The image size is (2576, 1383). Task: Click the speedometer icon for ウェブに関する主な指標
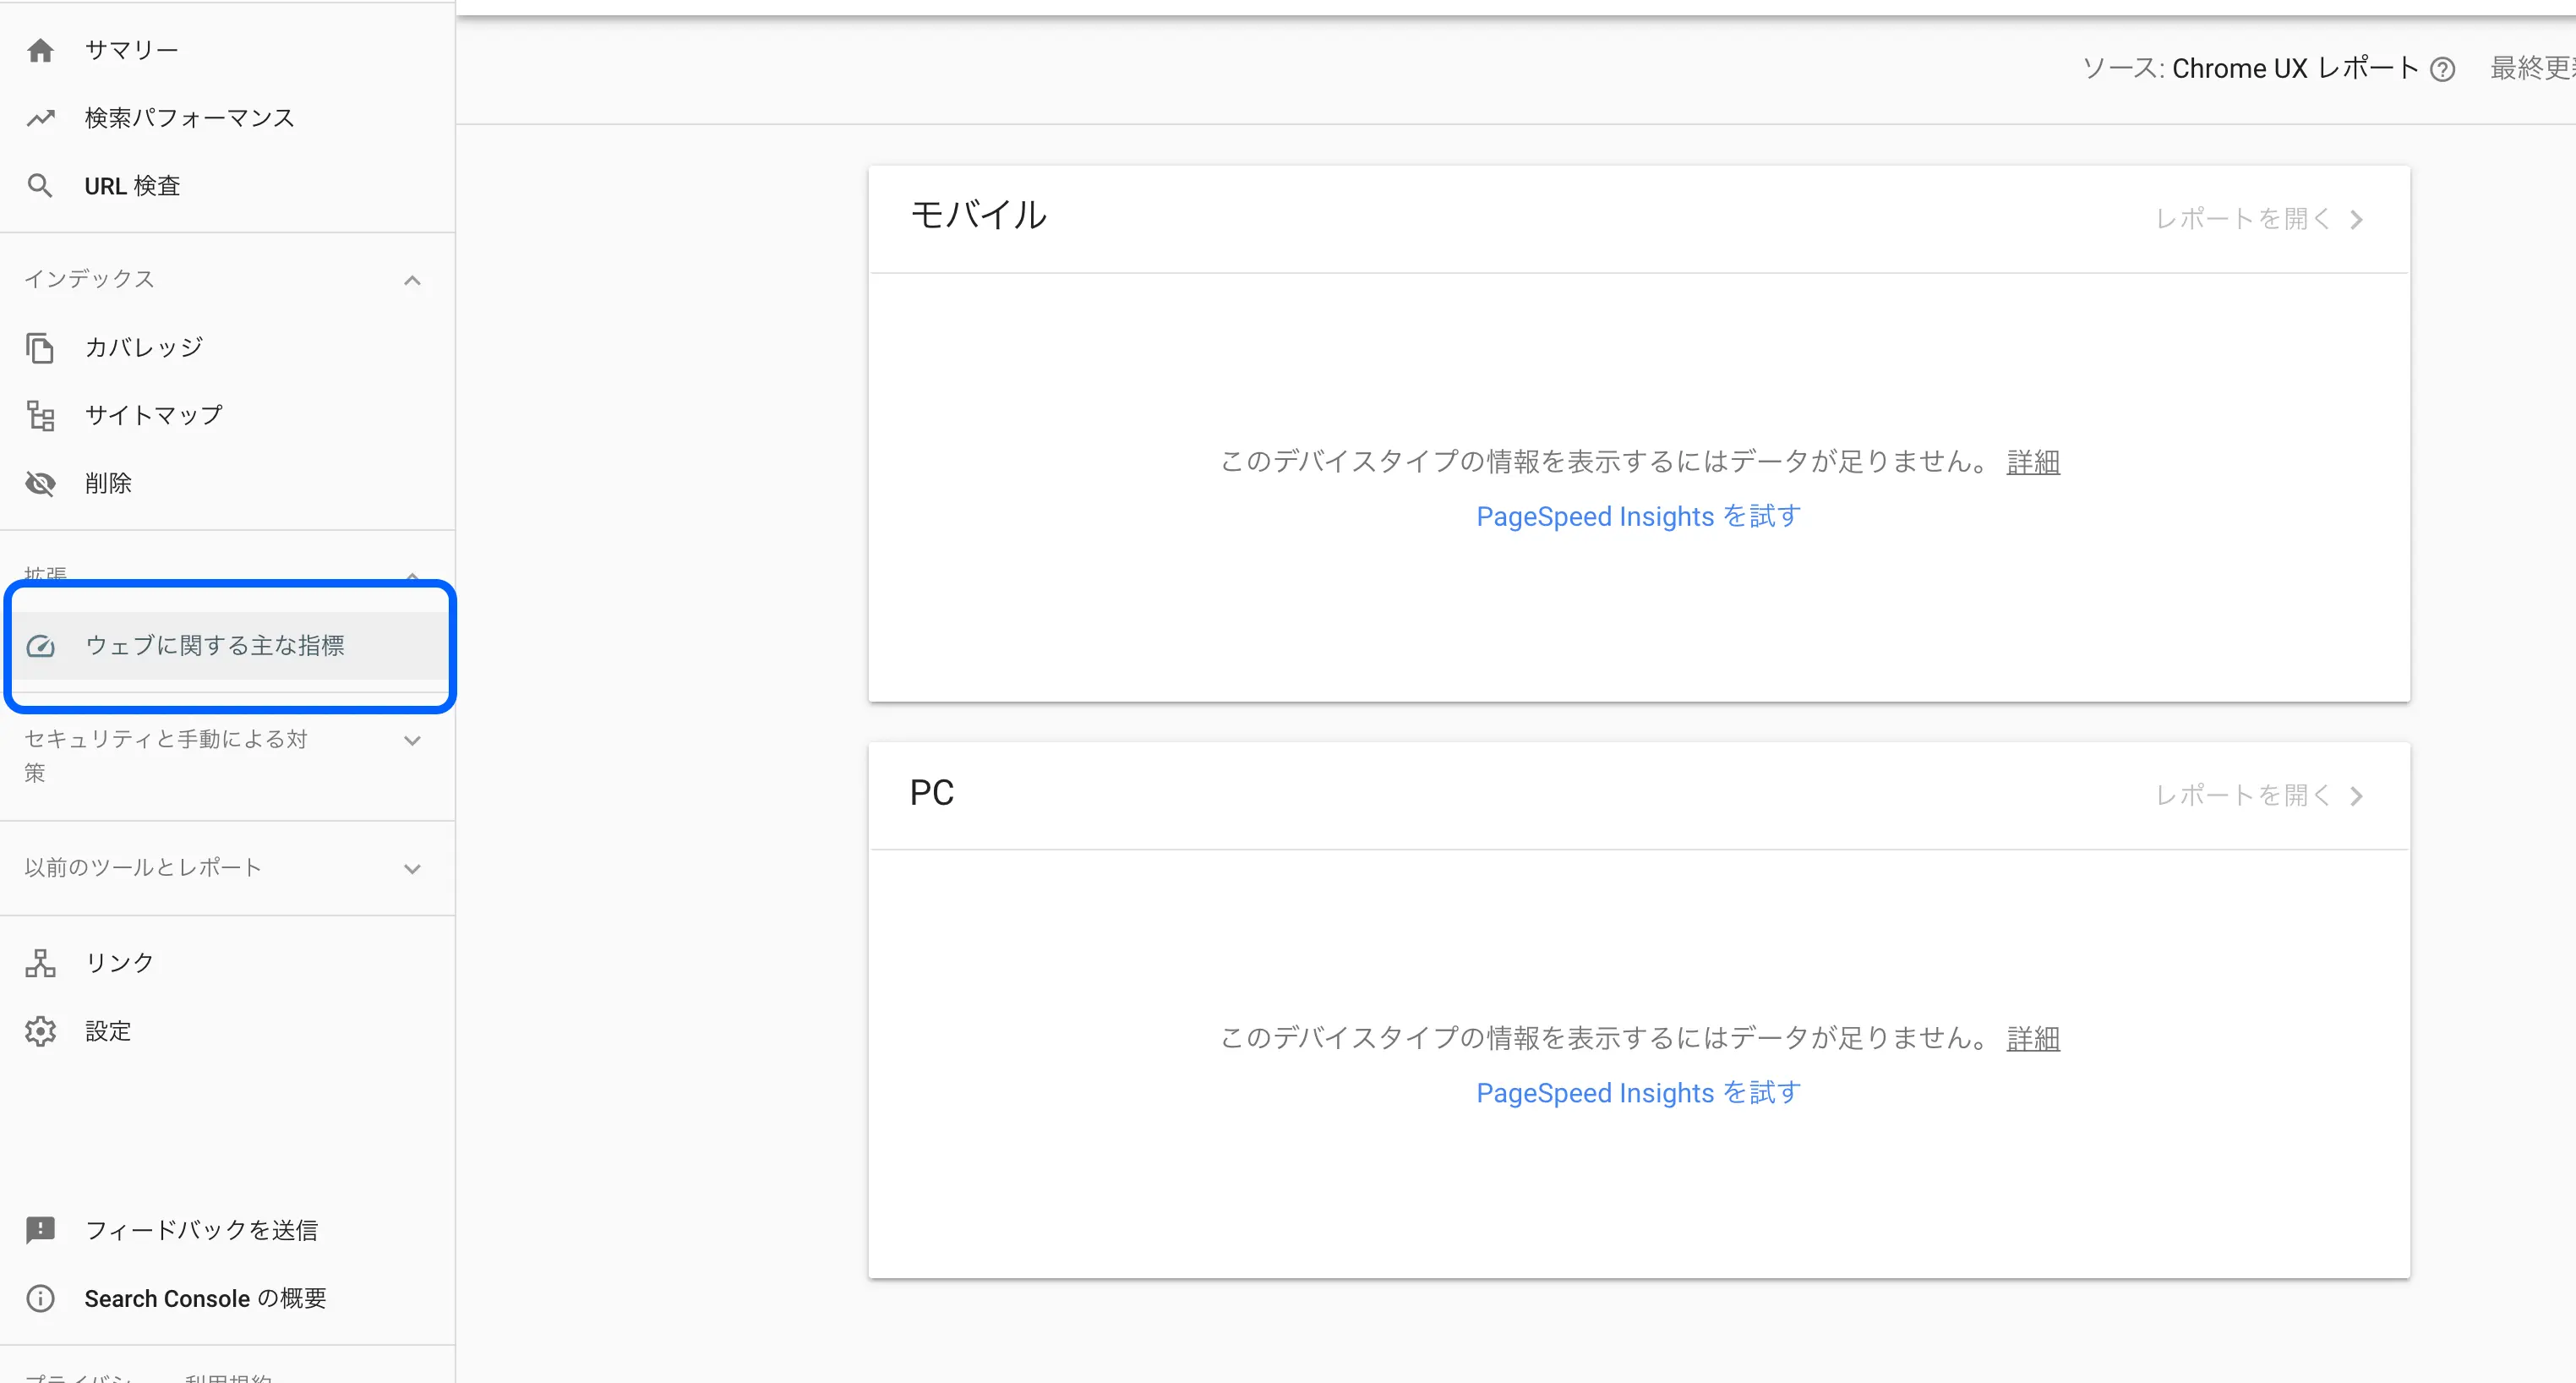pos(40,646)
